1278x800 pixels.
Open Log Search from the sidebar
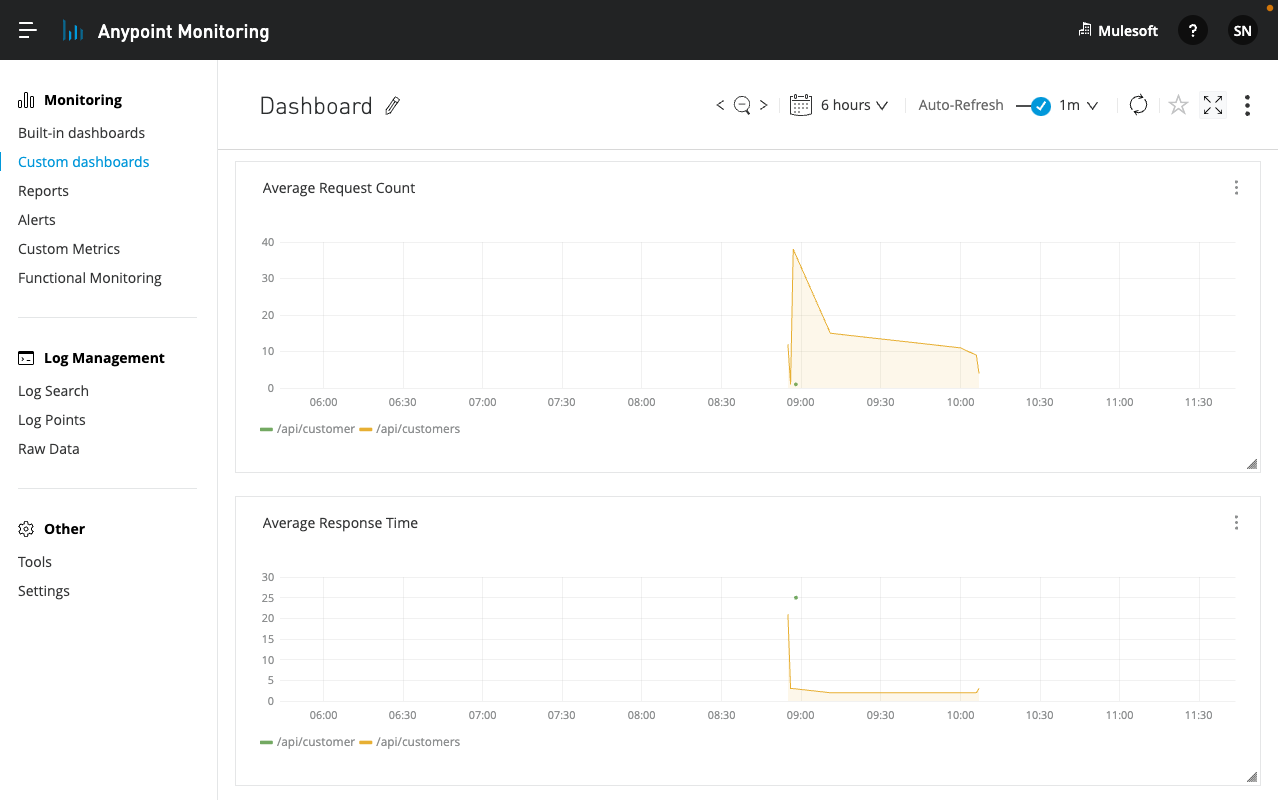coord(53,390)
